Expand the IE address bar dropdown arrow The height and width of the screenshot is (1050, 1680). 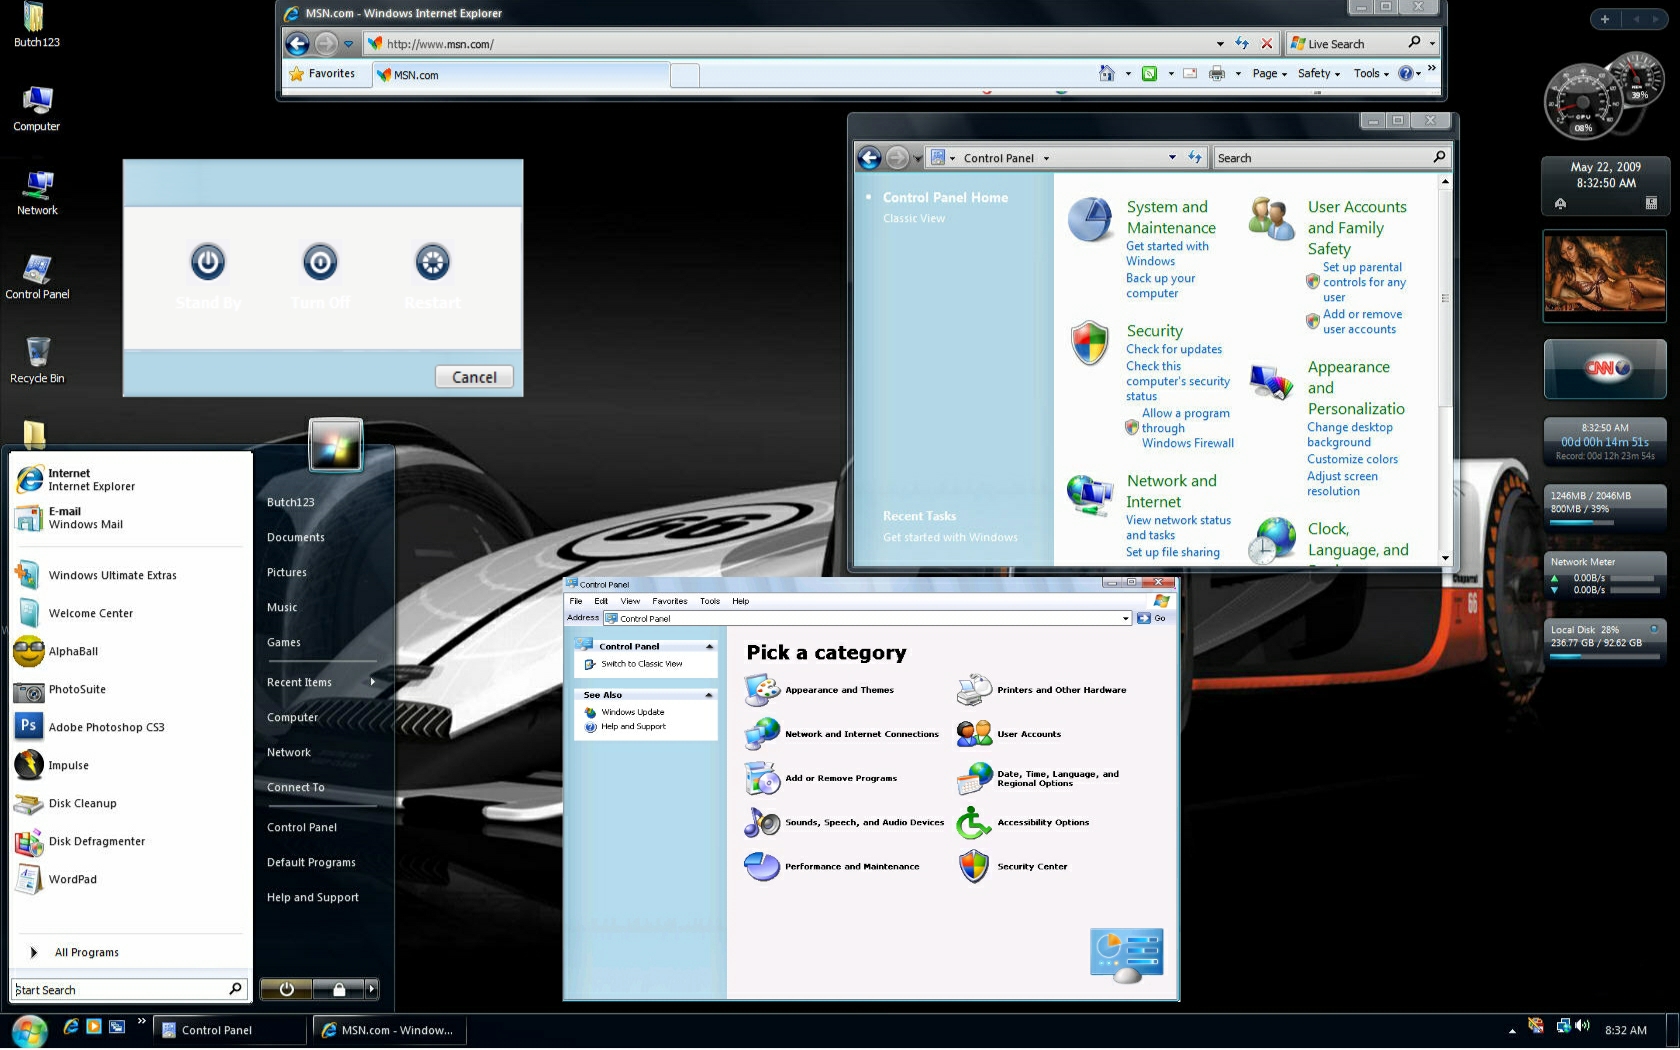coord(1220,44)
